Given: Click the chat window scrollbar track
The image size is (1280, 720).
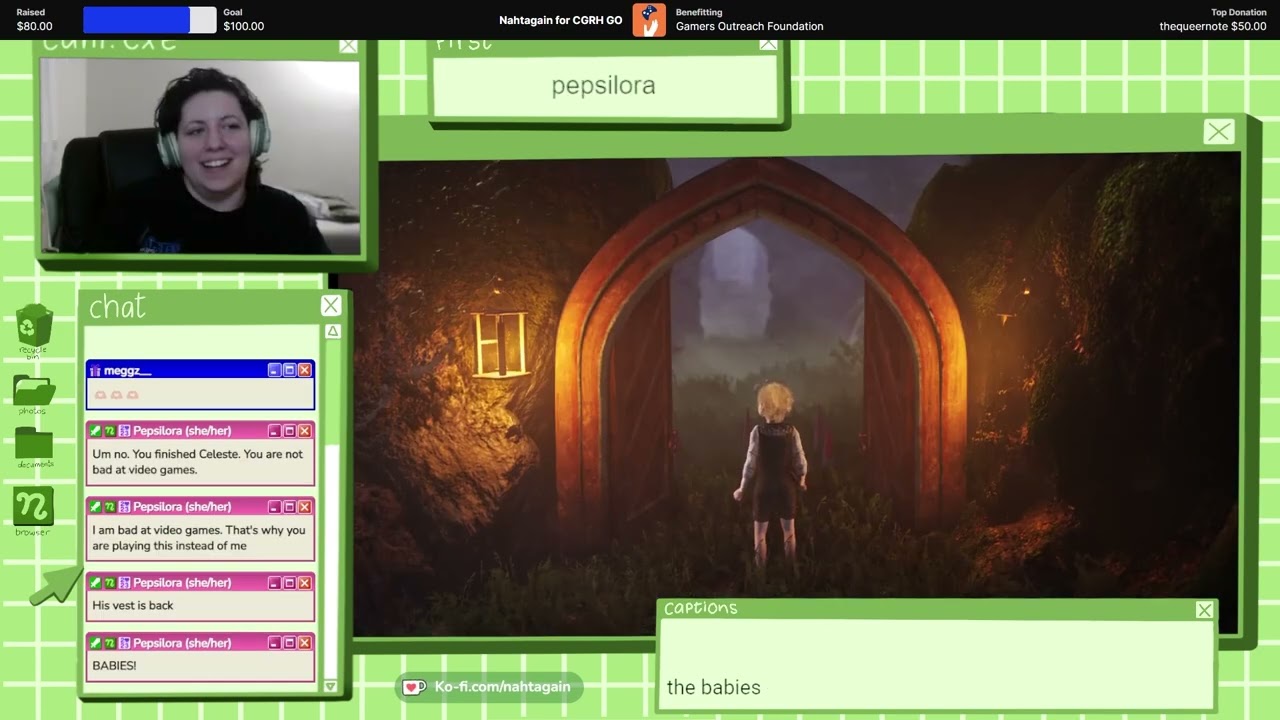Looking at the screenshot, I should click(x=332, y=510).
